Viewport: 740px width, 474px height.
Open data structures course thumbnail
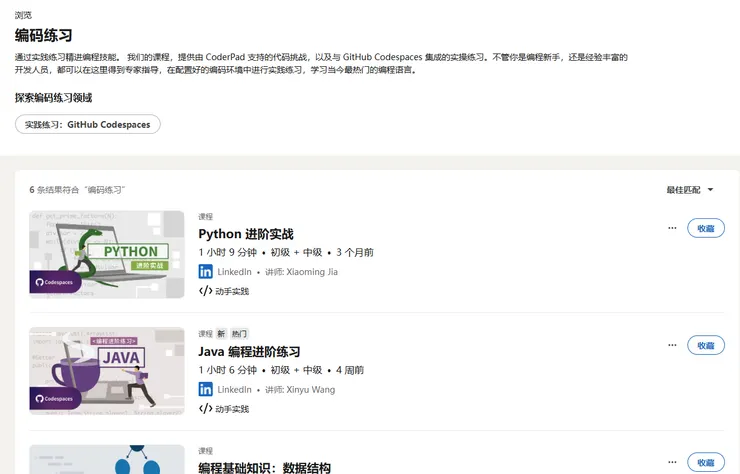[107, 459]
